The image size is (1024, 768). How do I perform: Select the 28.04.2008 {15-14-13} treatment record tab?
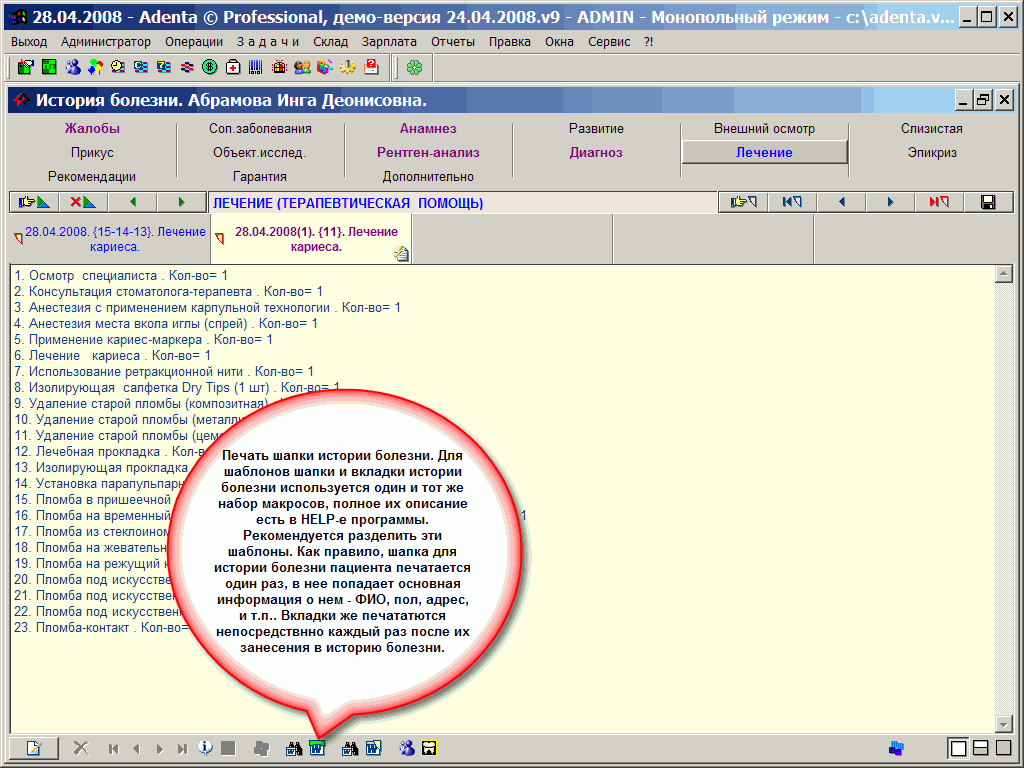click(110, 238)
